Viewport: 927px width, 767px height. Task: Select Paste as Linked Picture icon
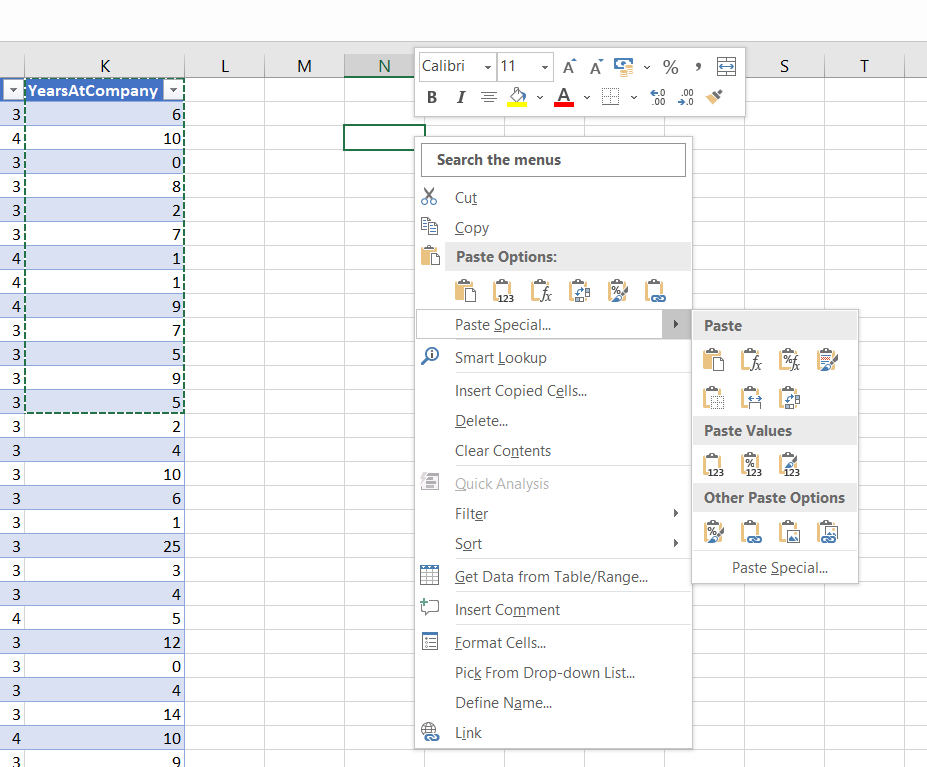tap(827, 532)
